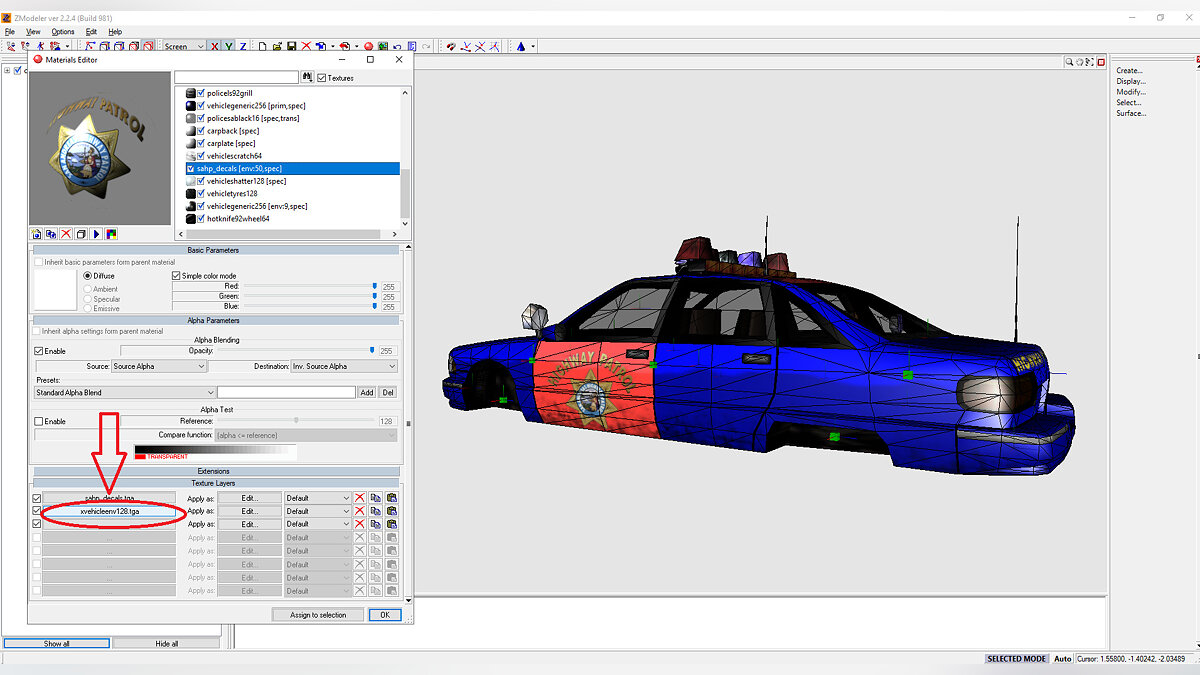
Task: Open the color palette icon under material preview
Action: click(x=112, y=234)
